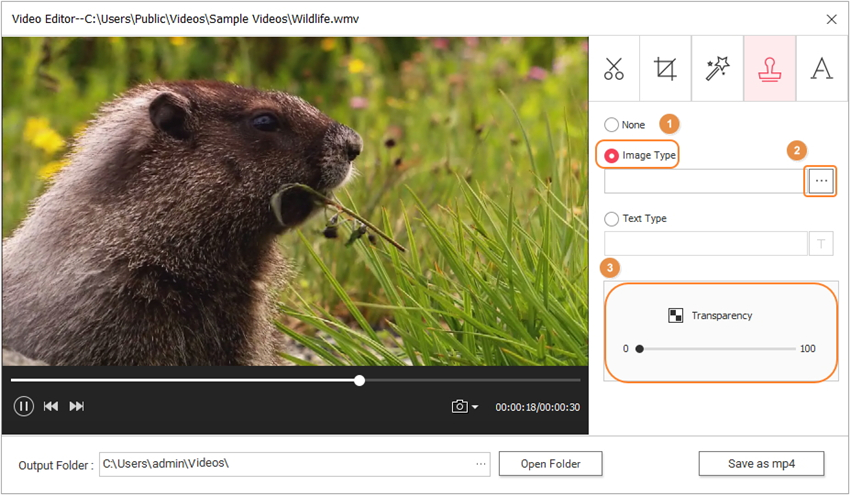This screenshot has height=496, width=850.
Task: Browse for output folder location
Action: pos(481,464)
